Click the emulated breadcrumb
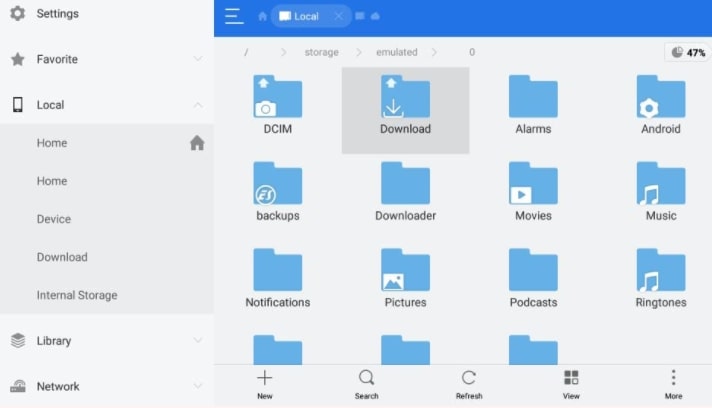712x408 pixels. tap(396, 52)
